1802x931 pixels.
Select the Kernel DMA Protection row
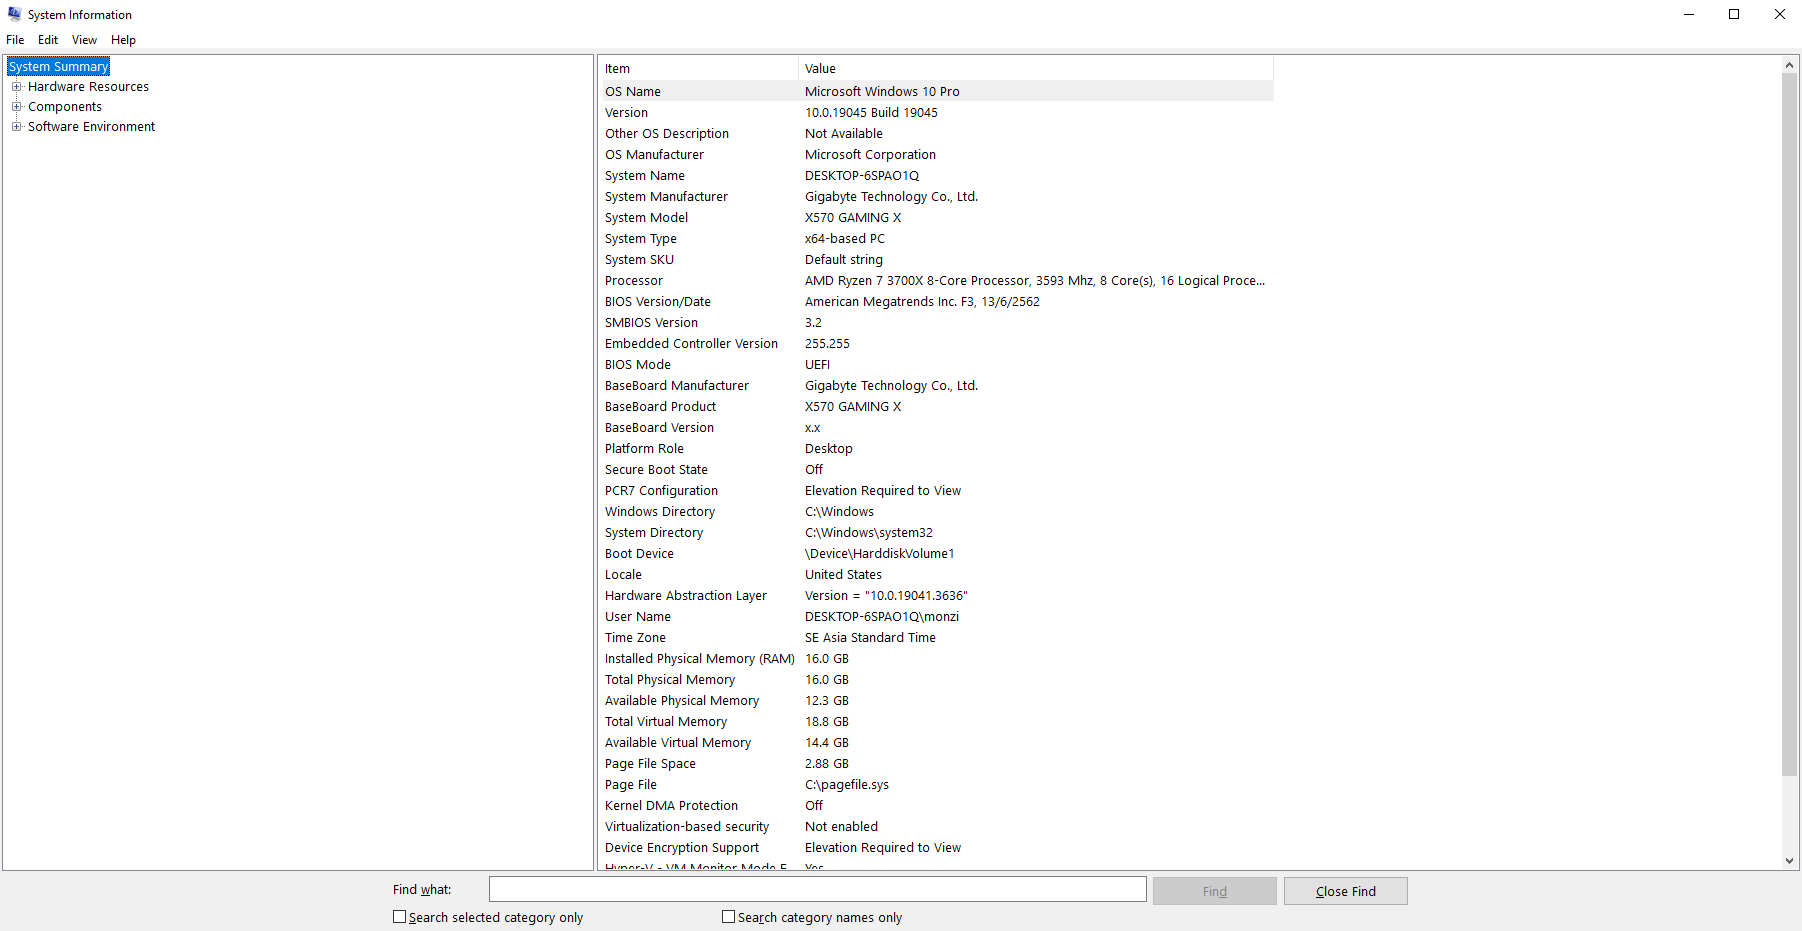pyautogui.click(x=936, y=806)
